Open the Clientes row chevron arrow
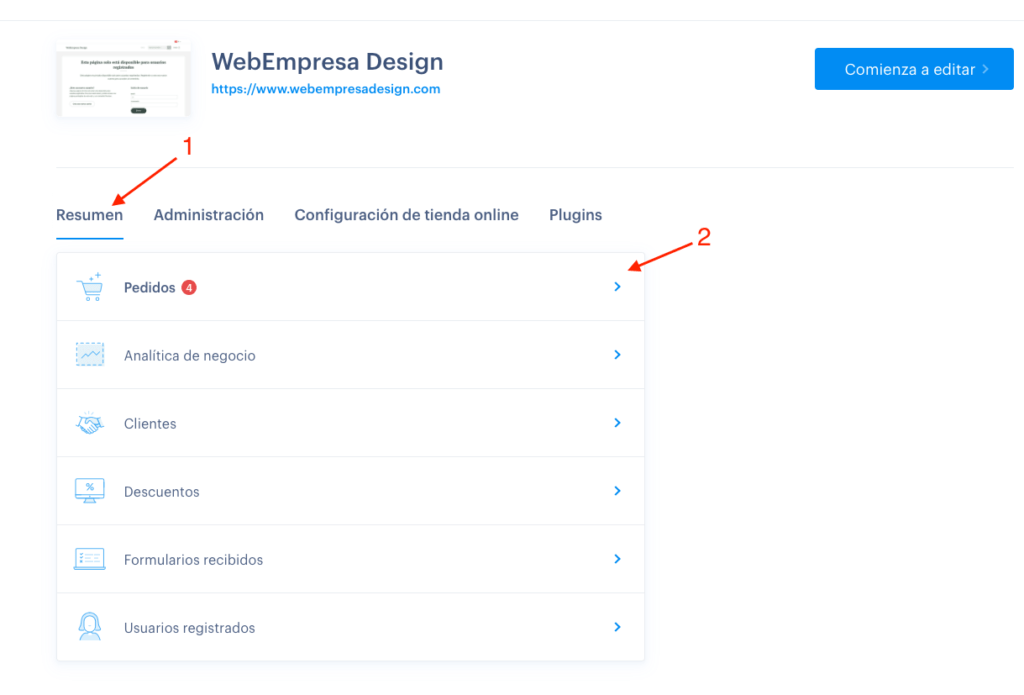Image resolution: width=1024 pixels, height=695 pixels. coord(617,423)
